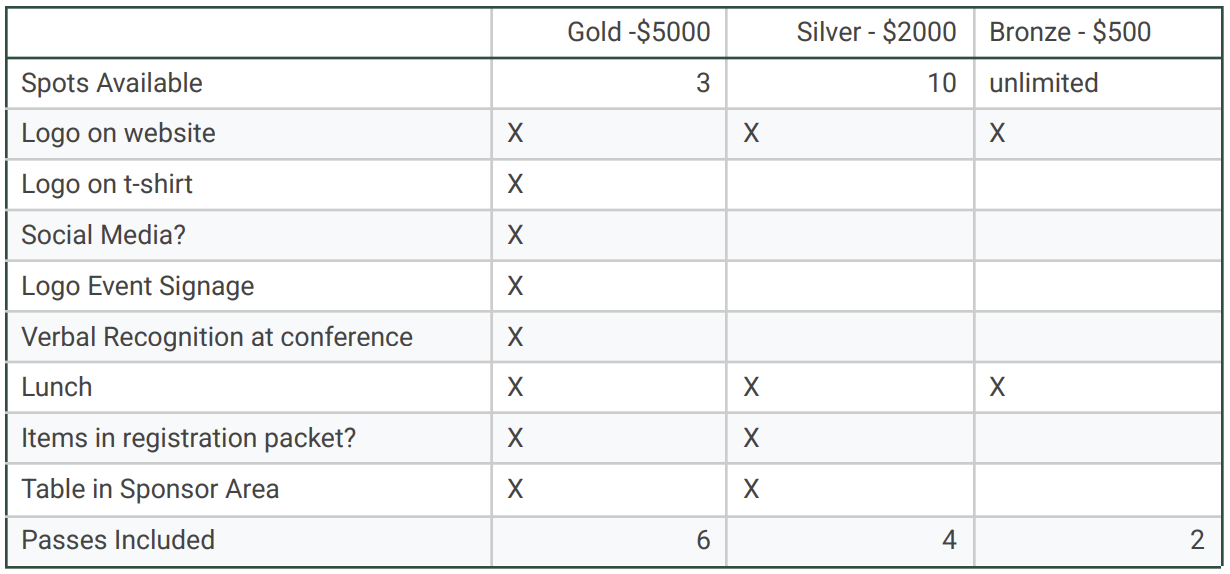
Task: Select the Table in Sponsor Area label
Action: pyautogui.click(x=150, y=489)
